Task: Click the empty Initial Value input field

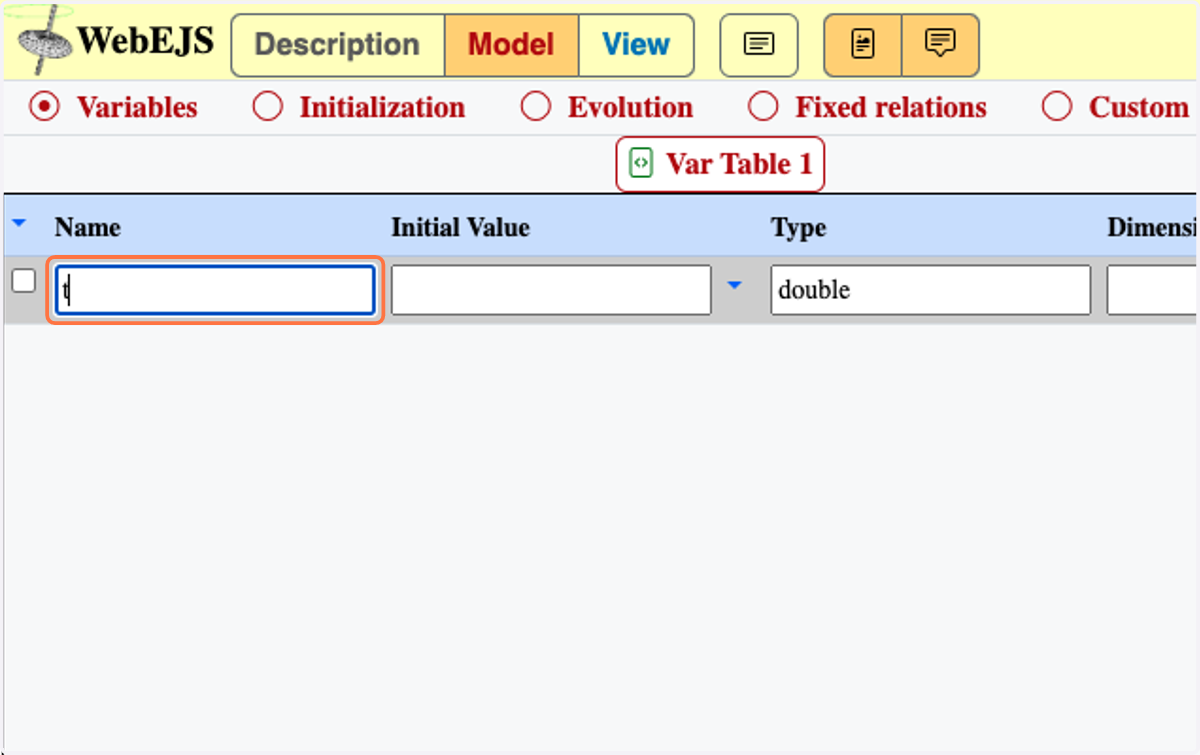Action: (551, 290)
